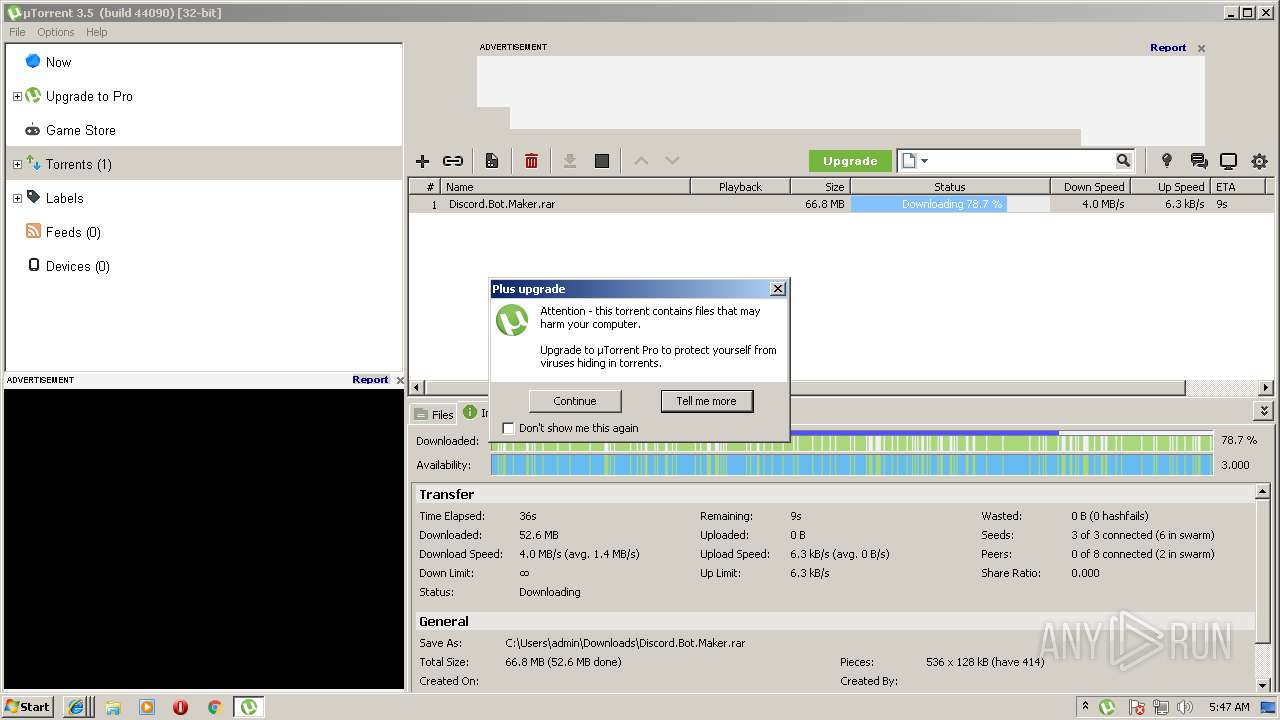1280x720 pixels.
Task: Click Add Torrent from URL link icon
Action: pyautogui.click(x=453, y=161)
